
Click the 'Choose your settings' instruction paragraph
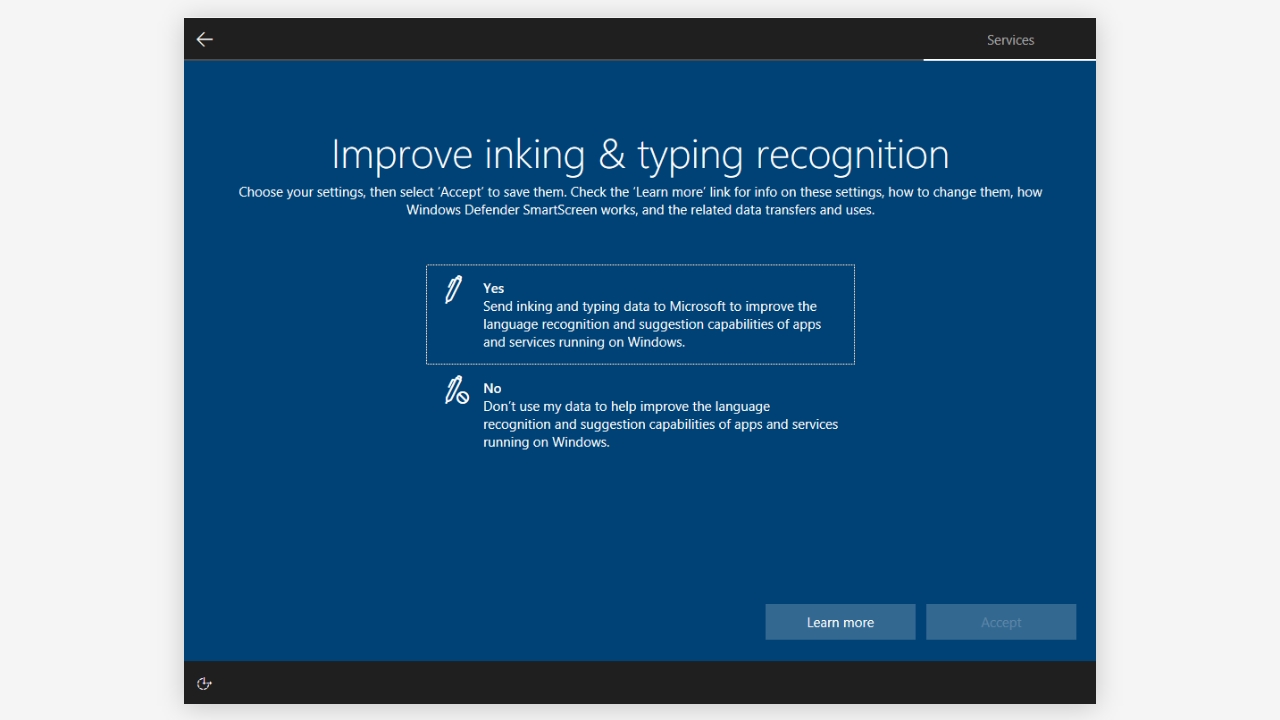point(640,201)
